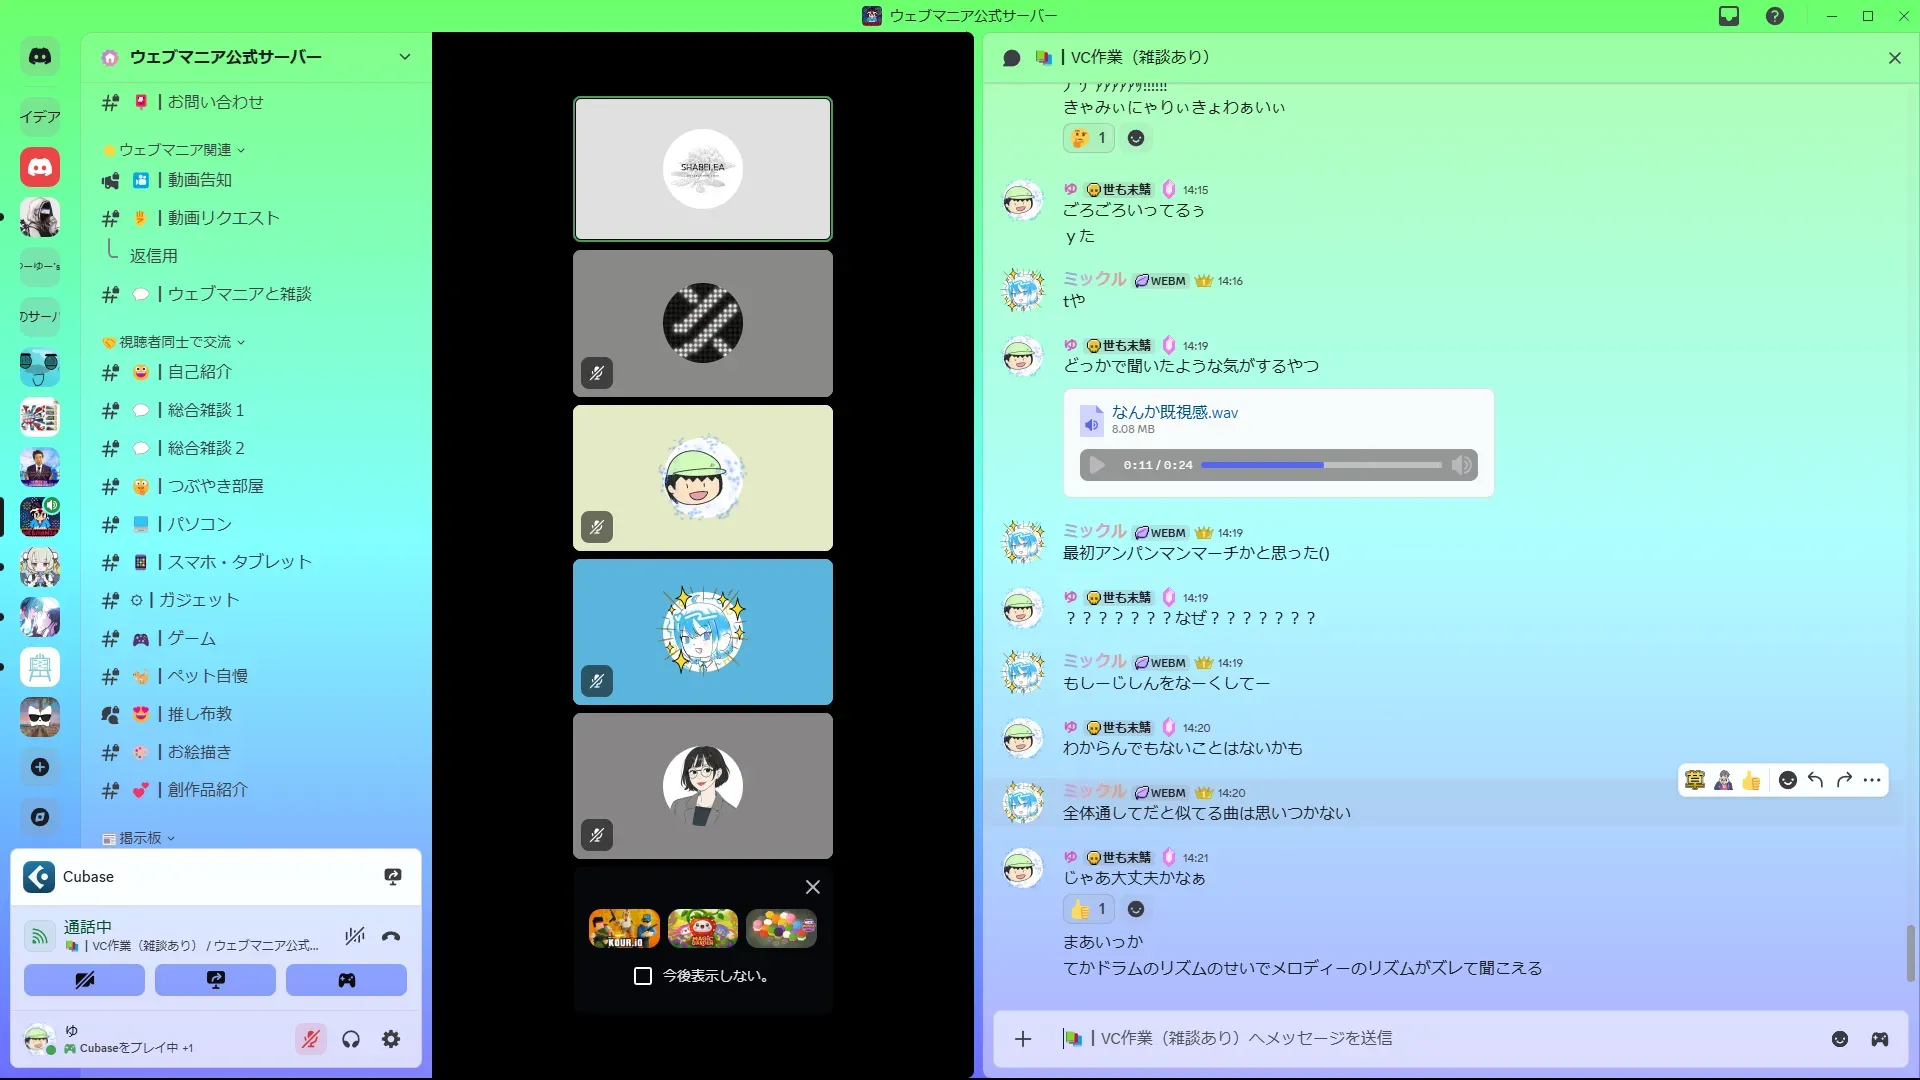
Task: Click the headphones deafen icon
Action: pyautogui.click(x=351, y=1040)
